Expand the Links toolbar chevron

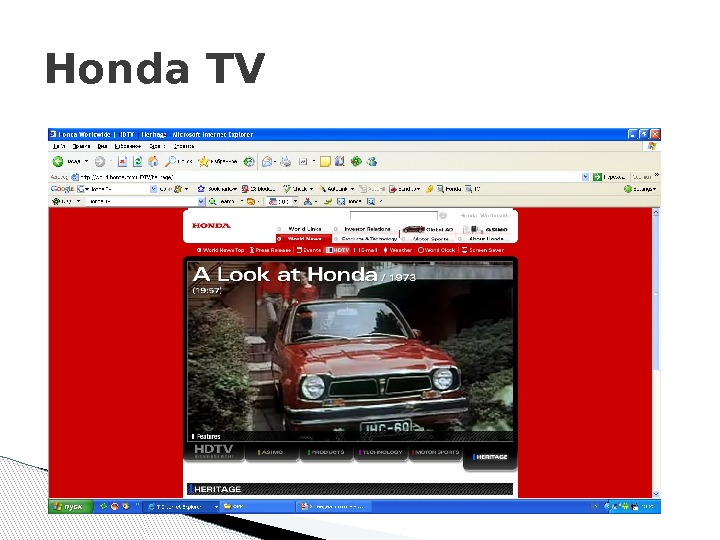tap(657, 175)
